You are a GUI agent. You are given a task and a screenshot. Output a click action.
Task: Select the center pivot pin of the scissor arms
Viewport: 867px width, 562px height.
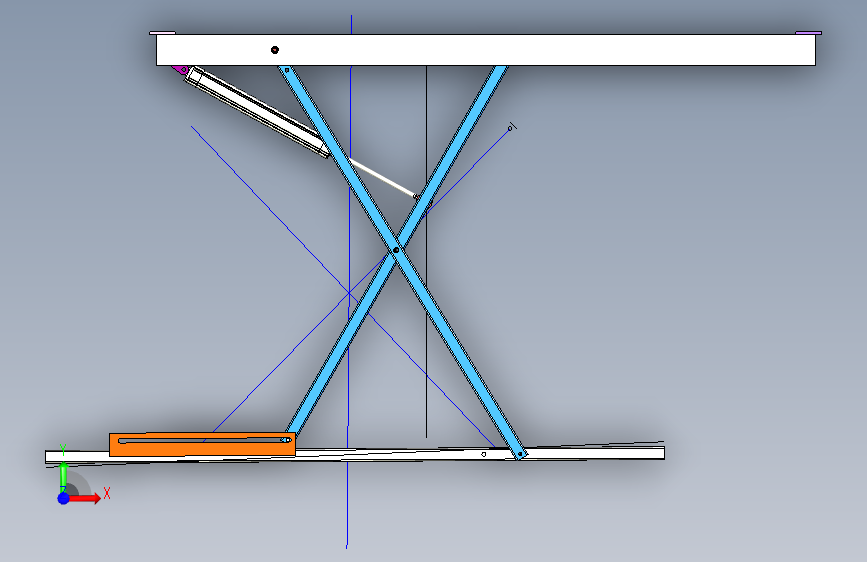[x=395, y=251]
